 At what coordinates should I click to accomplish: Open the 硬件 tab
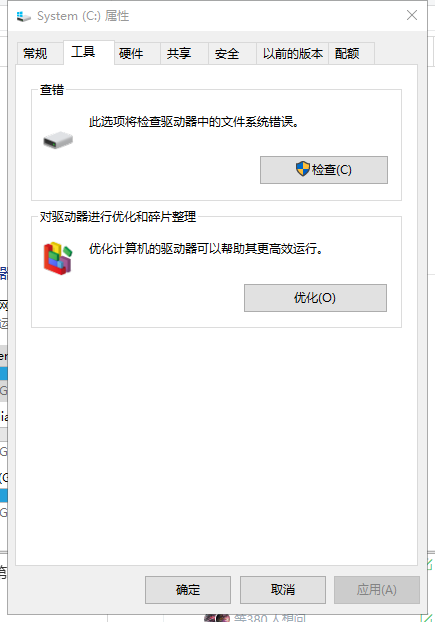click(131, 54)
